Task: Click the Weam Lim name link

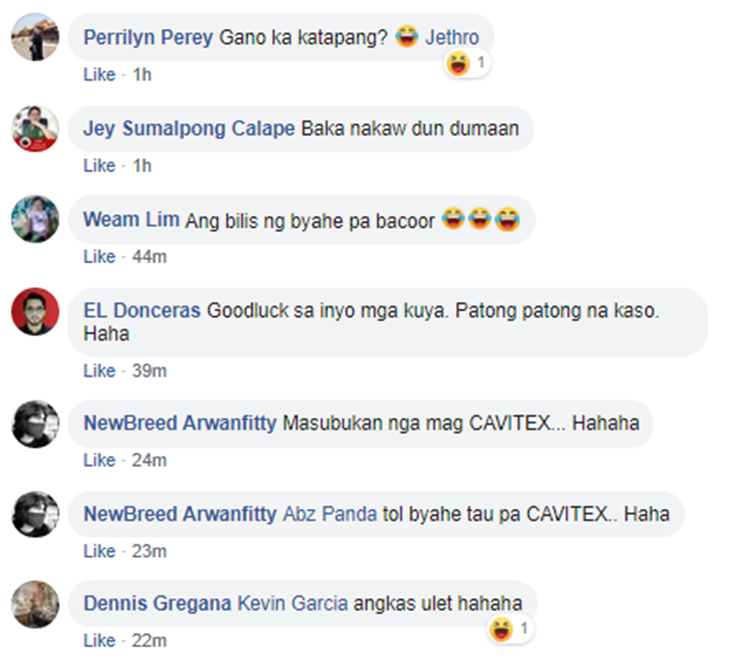Action: [x=132, y=220]
